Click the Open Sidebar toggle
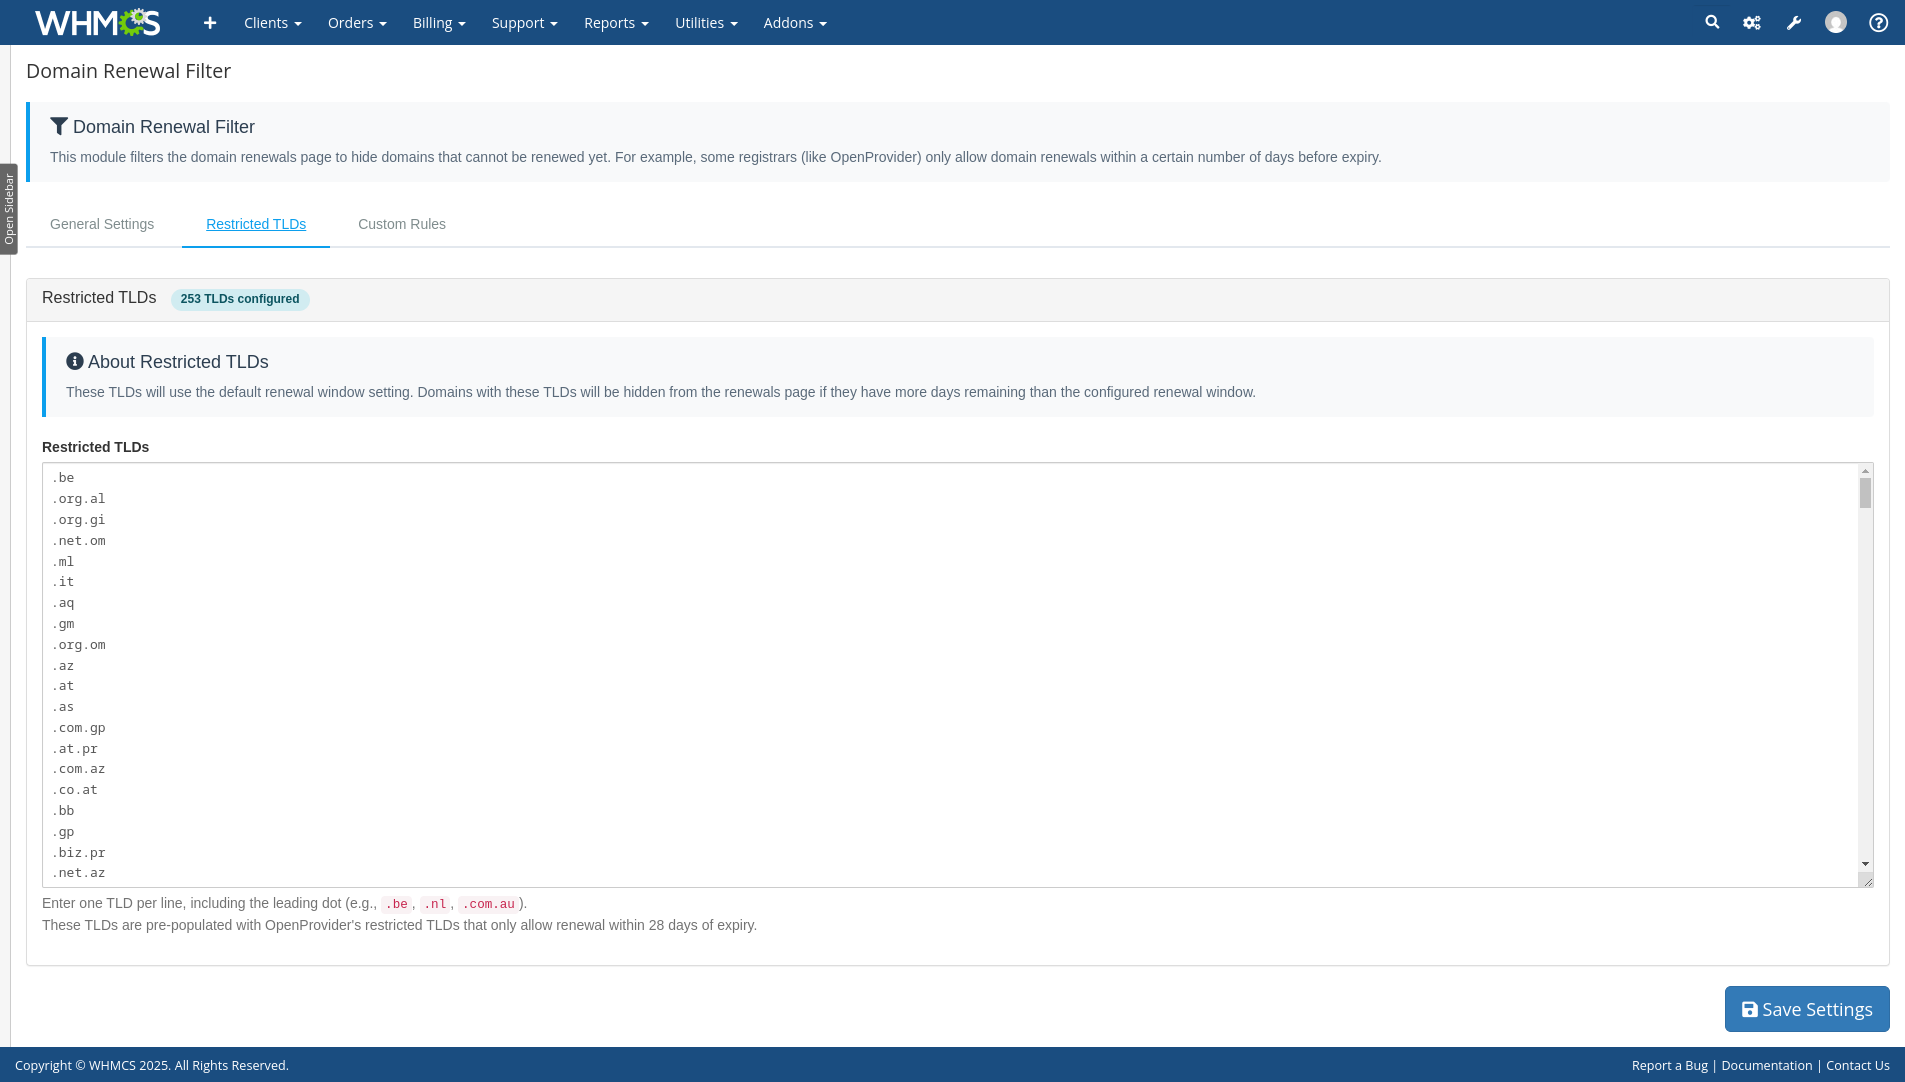Screen dimensions: 1905x1082 coord(9,209)
